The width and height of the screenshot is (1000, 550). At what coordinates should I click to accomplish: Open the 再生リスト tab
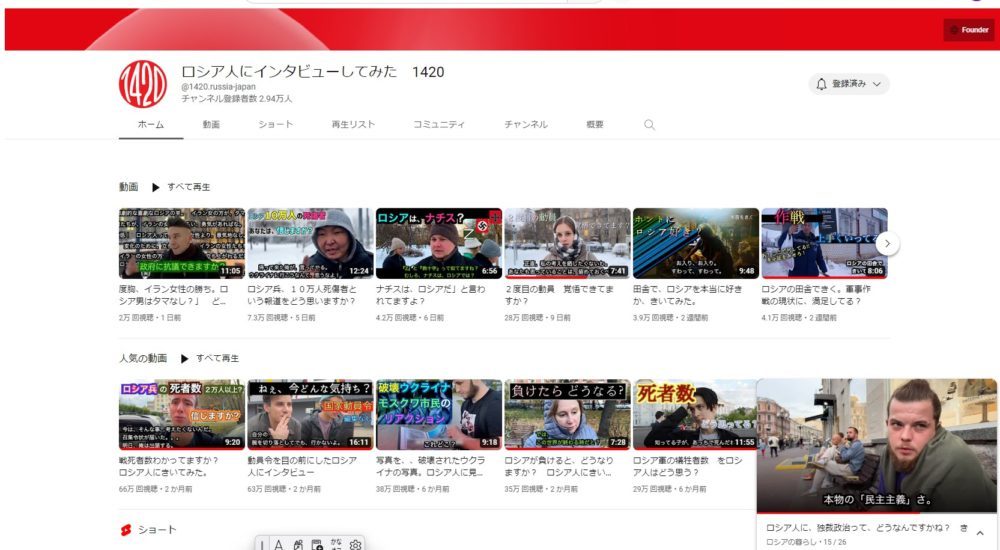353,124
